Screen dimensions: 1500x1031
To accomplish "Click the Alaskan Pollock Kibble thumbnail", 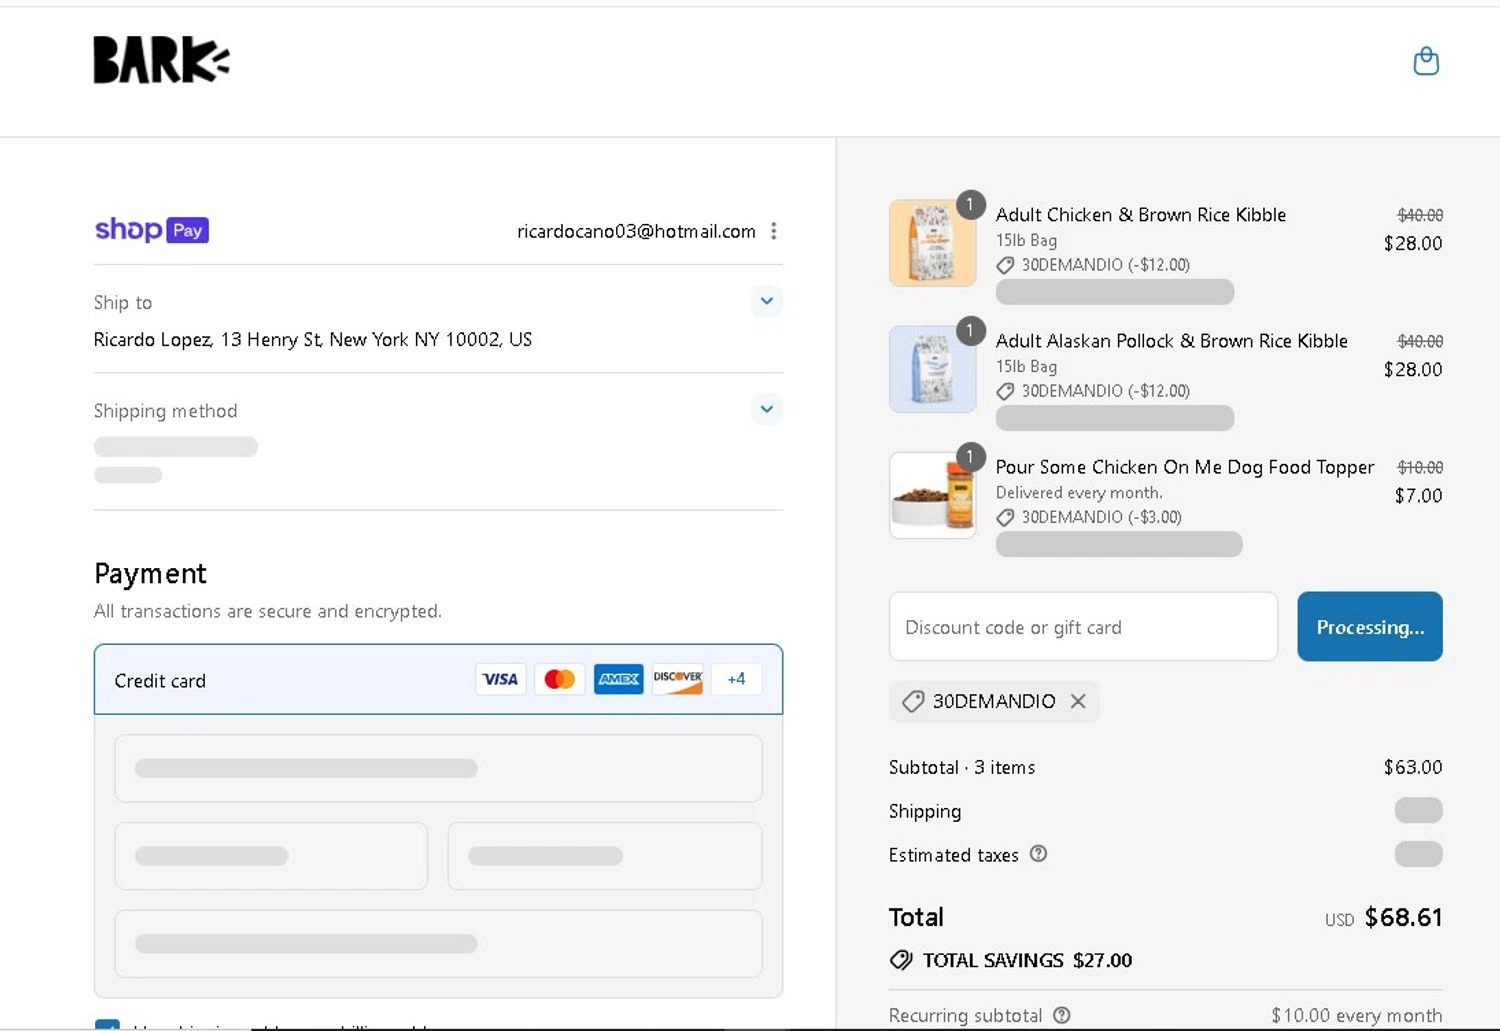I will [932, 369].
